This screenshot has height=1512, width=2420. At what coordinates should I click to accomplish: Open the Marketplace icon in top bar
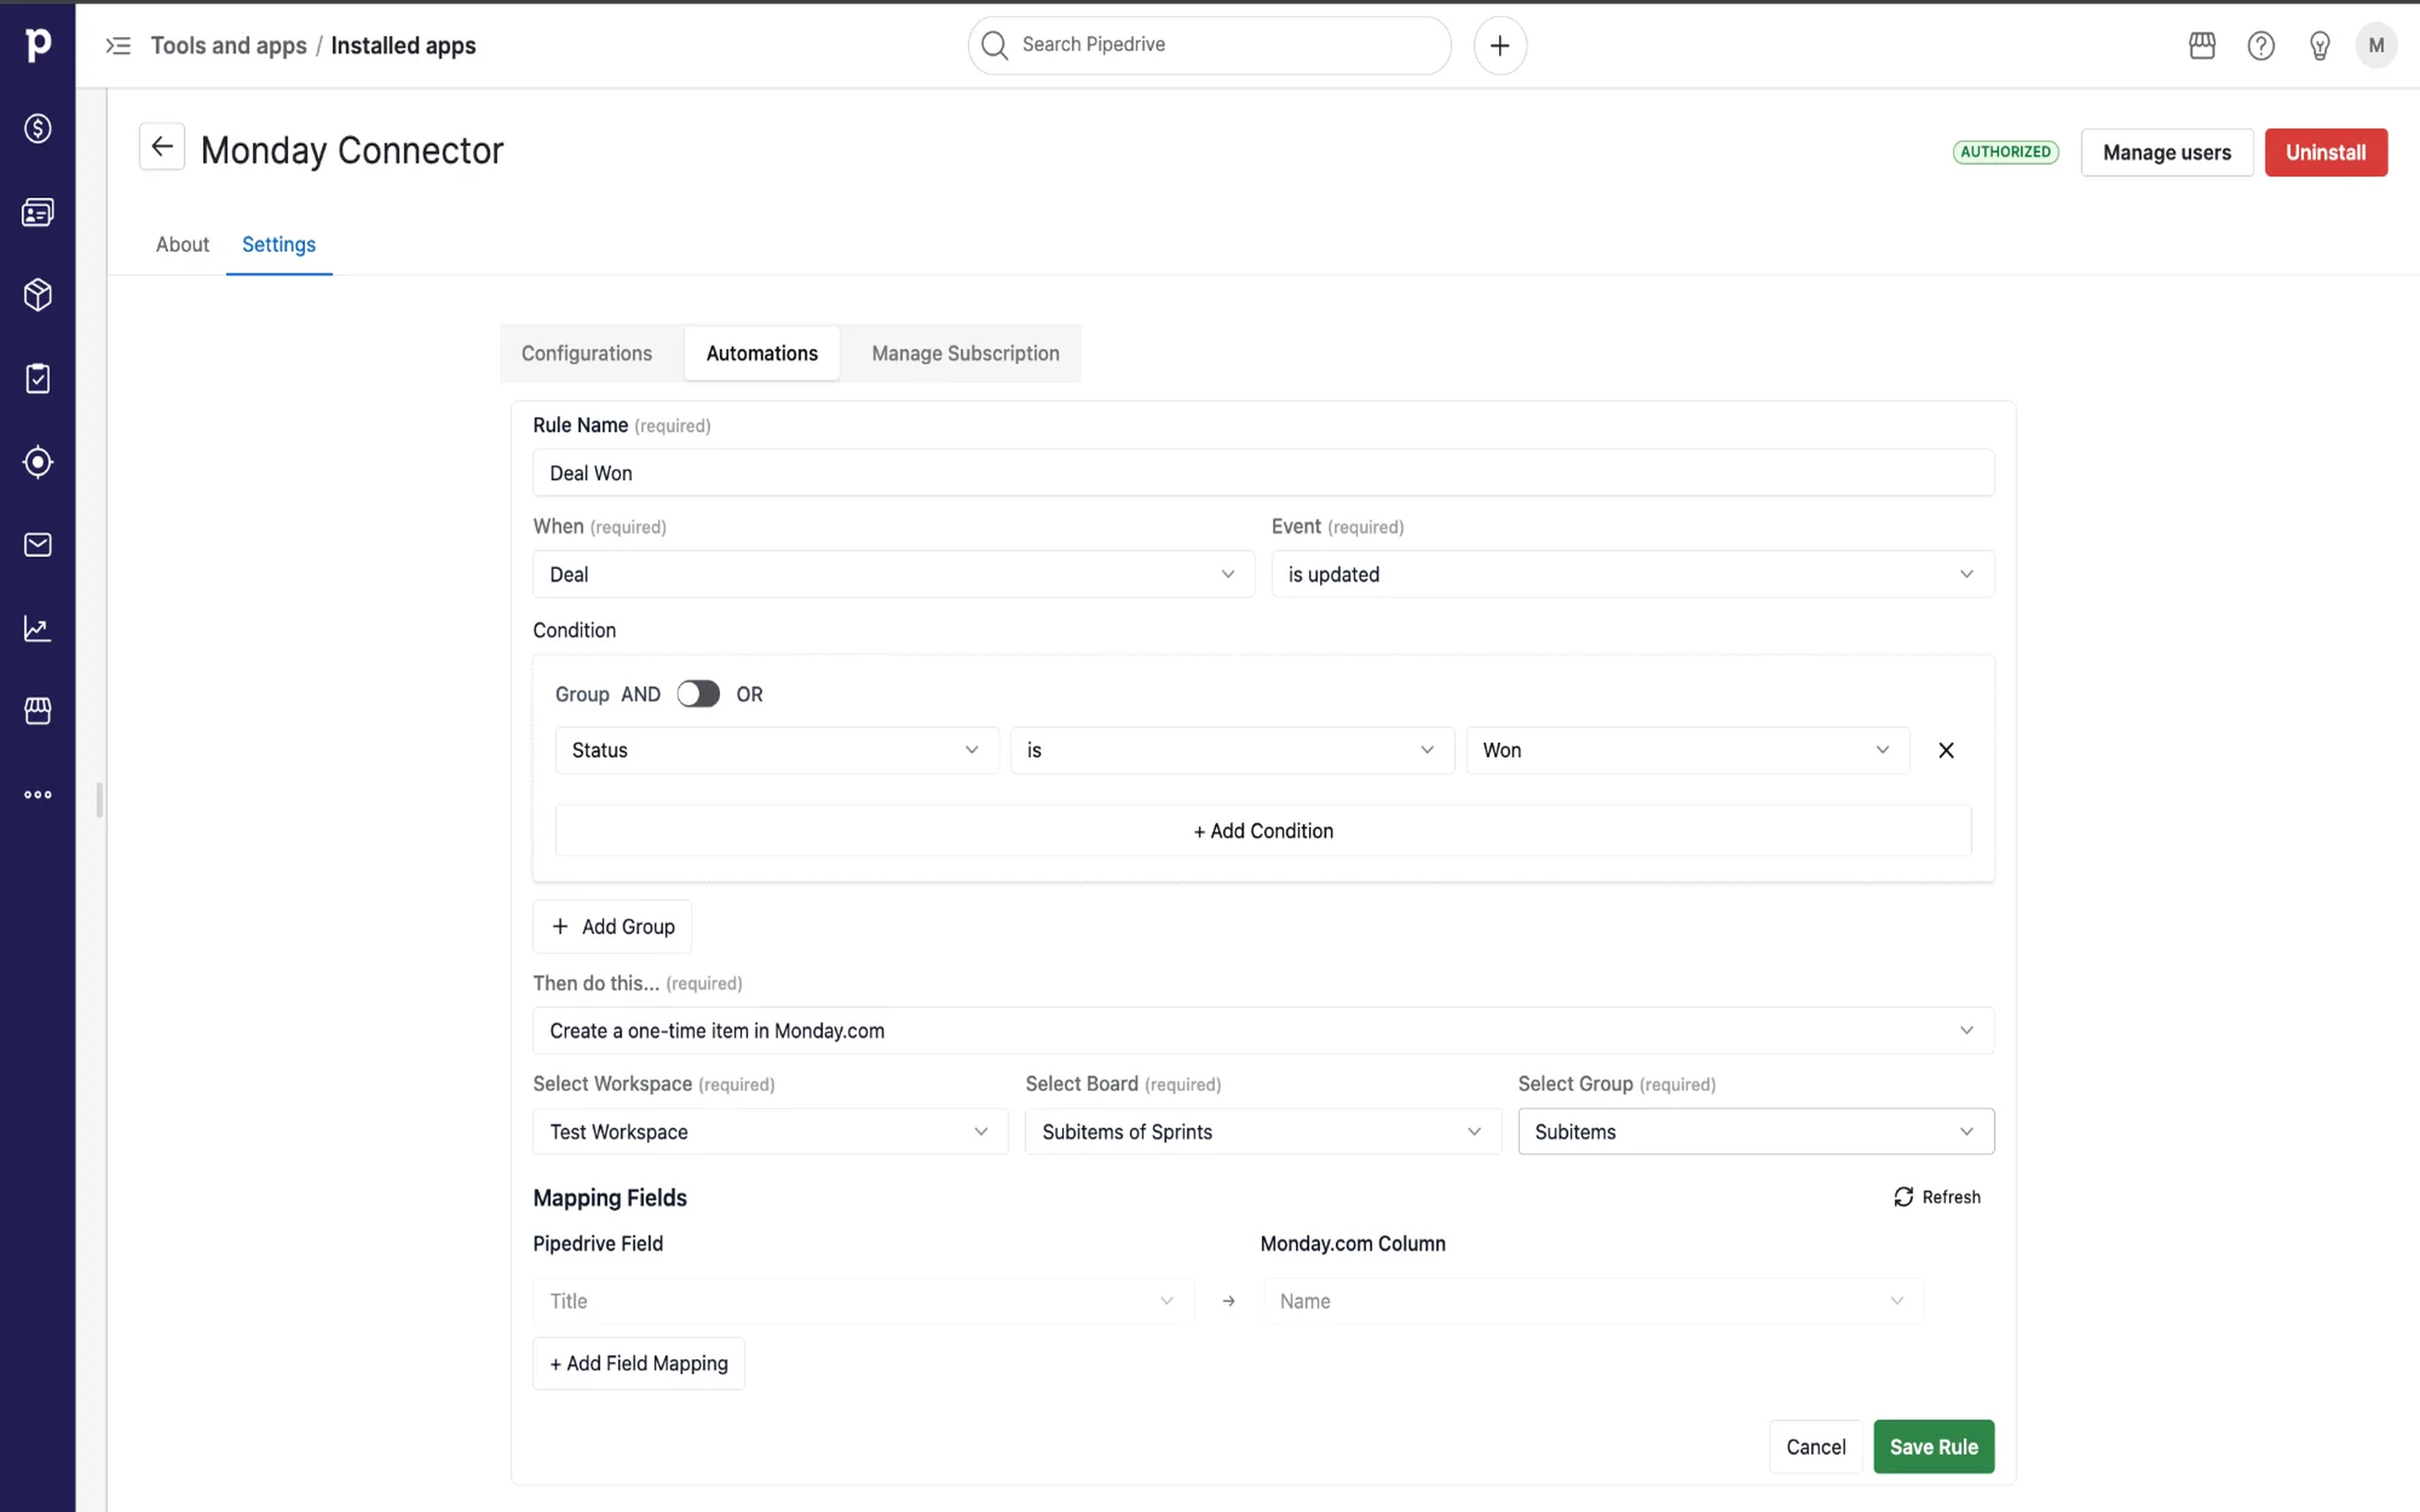[x=2202, y=45]
